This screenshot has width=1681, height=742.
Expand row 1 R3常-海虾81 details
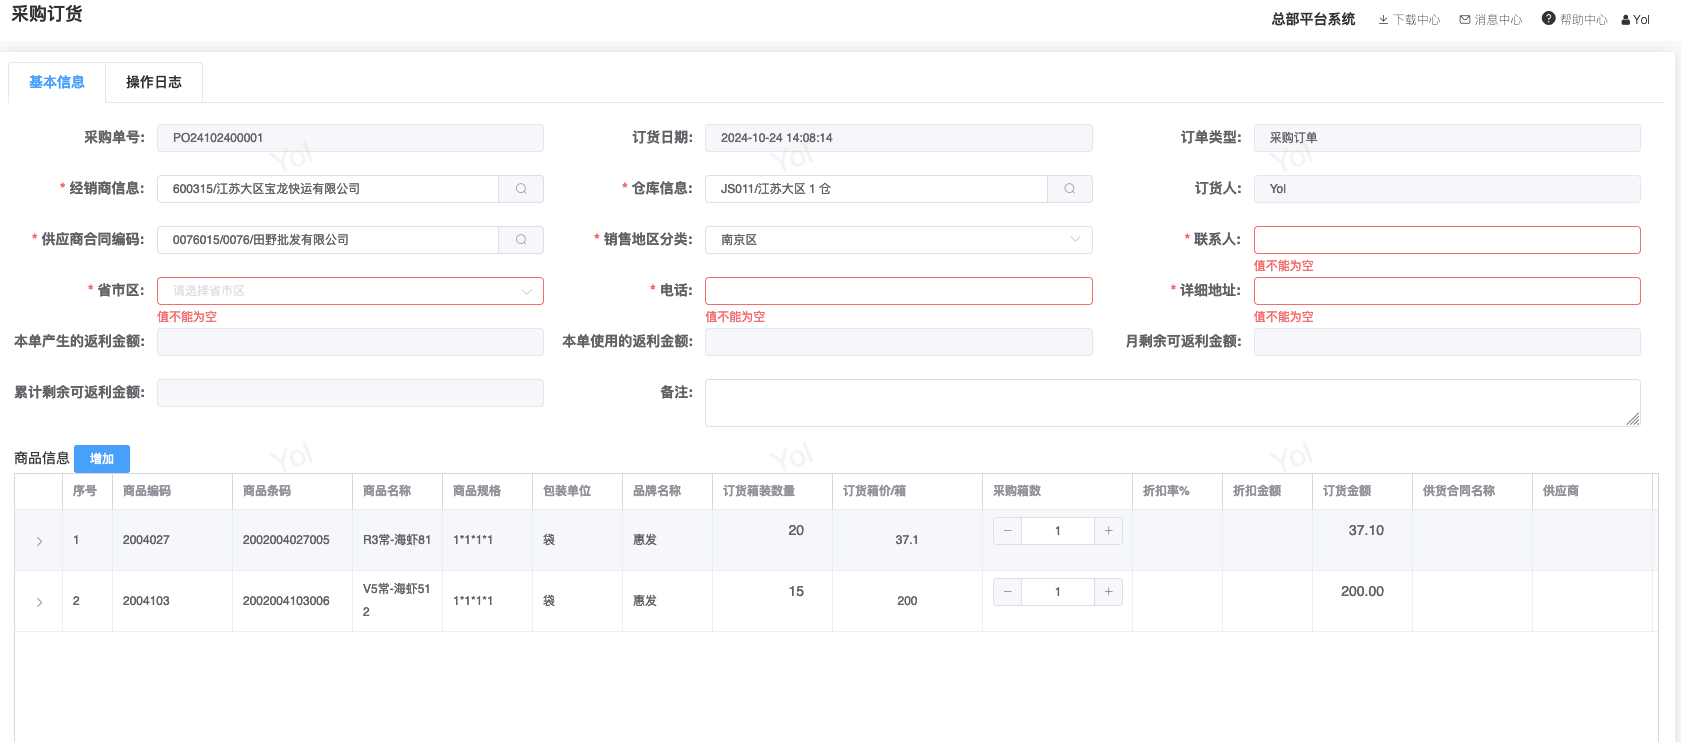click(x=39, y=541)
